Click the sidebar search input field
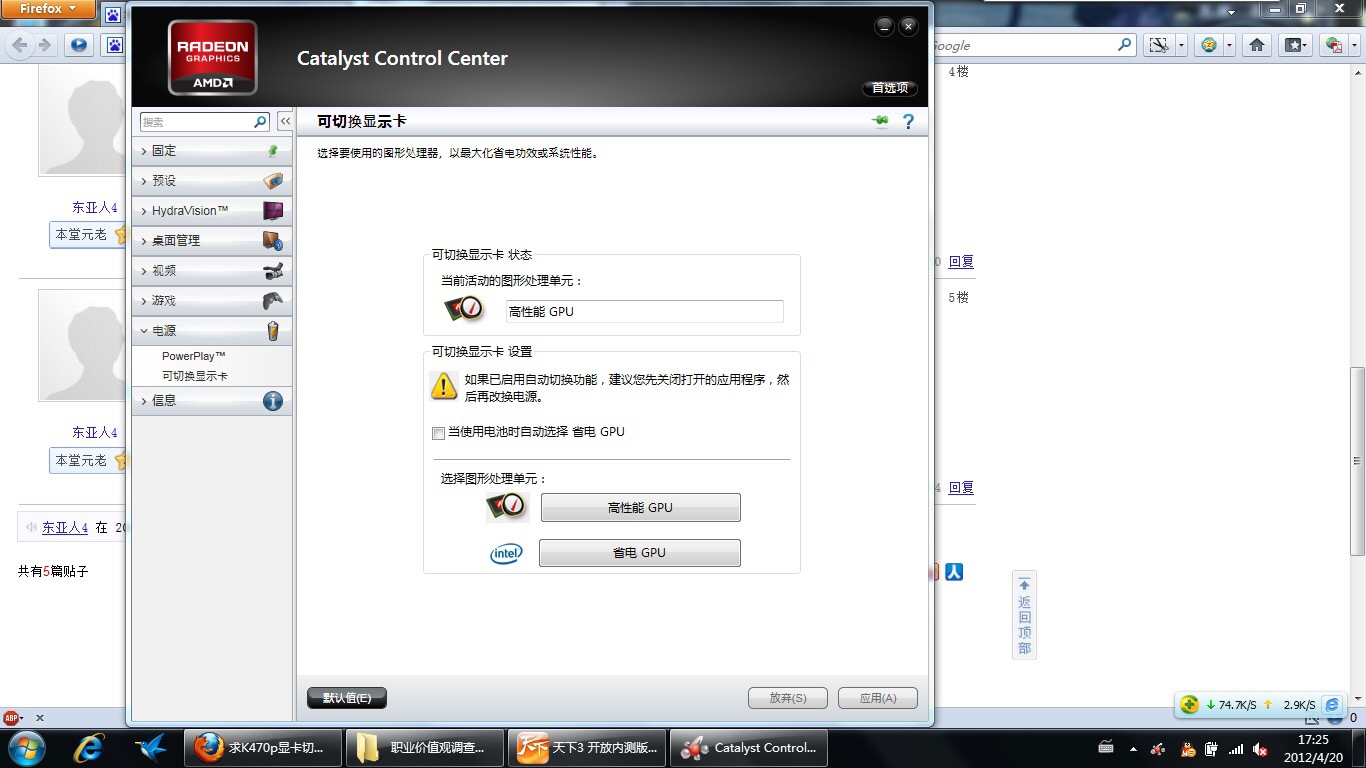 point(195,122)
